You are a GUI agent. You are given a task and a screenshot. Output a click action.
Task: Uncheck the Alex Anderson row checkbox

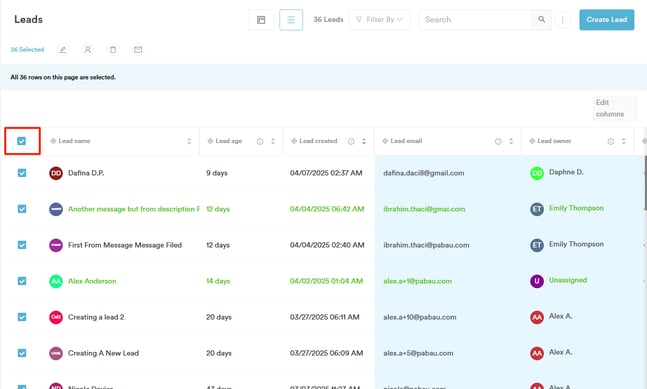(22, 281)
